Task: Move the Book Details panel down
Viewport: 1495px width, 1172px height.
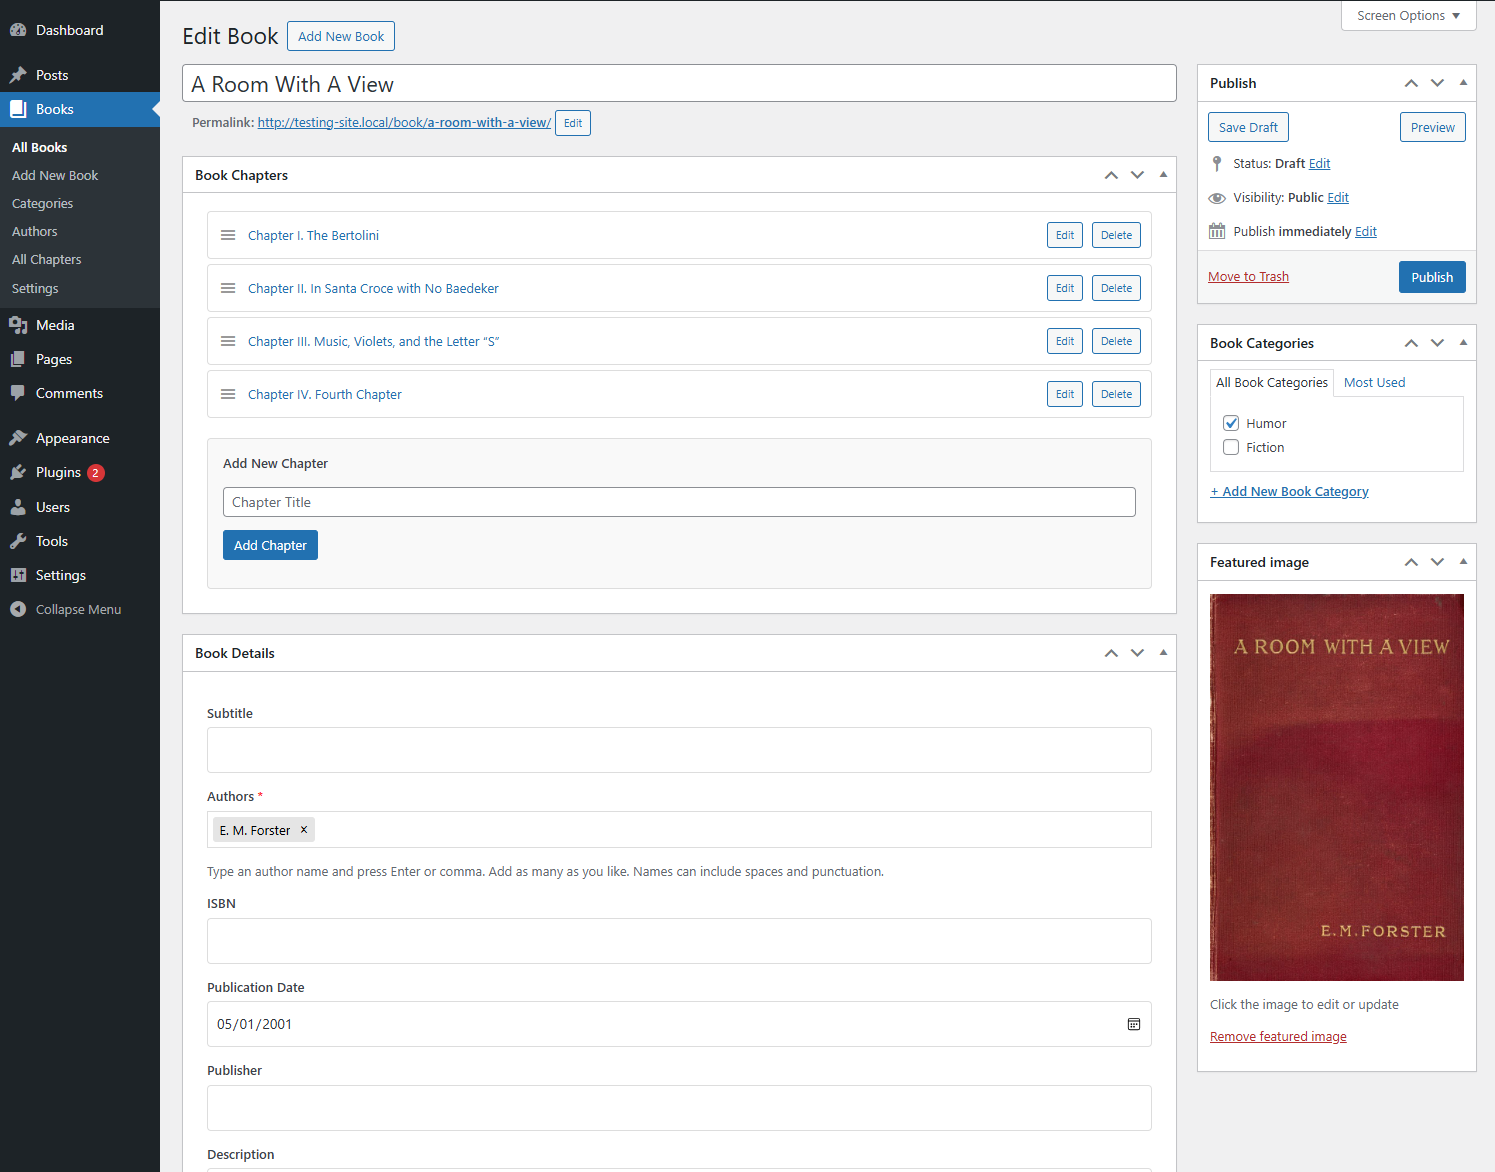Action: click(x=1137, y=653)
